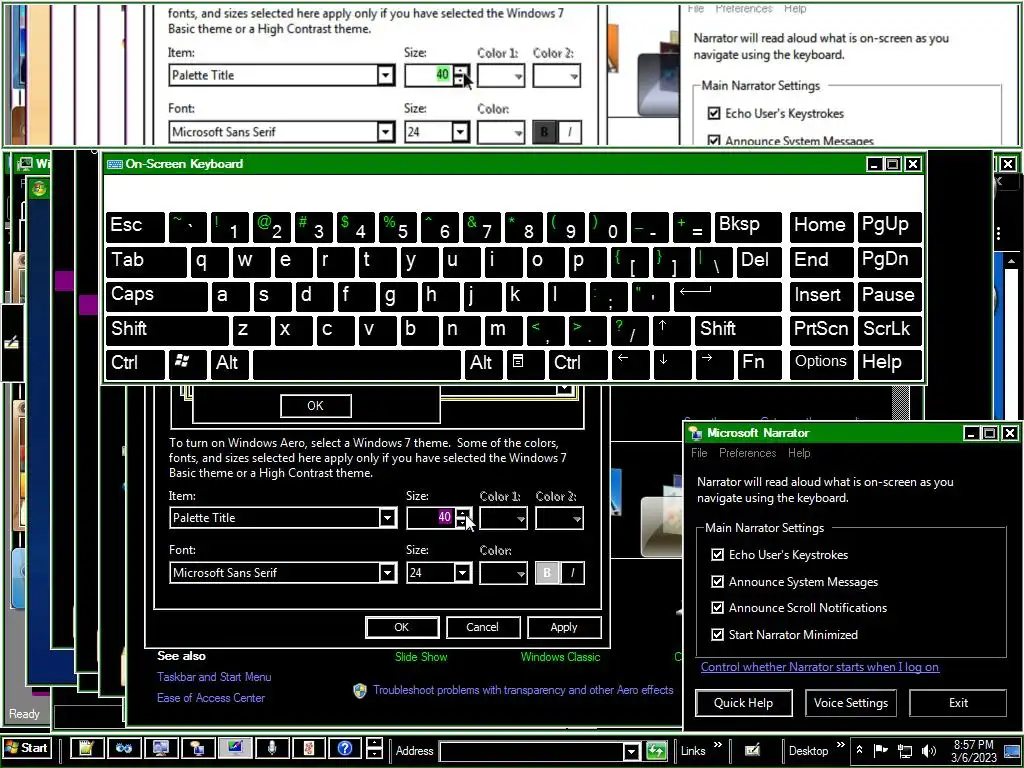
Task: Tap the Enter arrow key on the On-Screen Keyboard
Action: coord(729,295)
